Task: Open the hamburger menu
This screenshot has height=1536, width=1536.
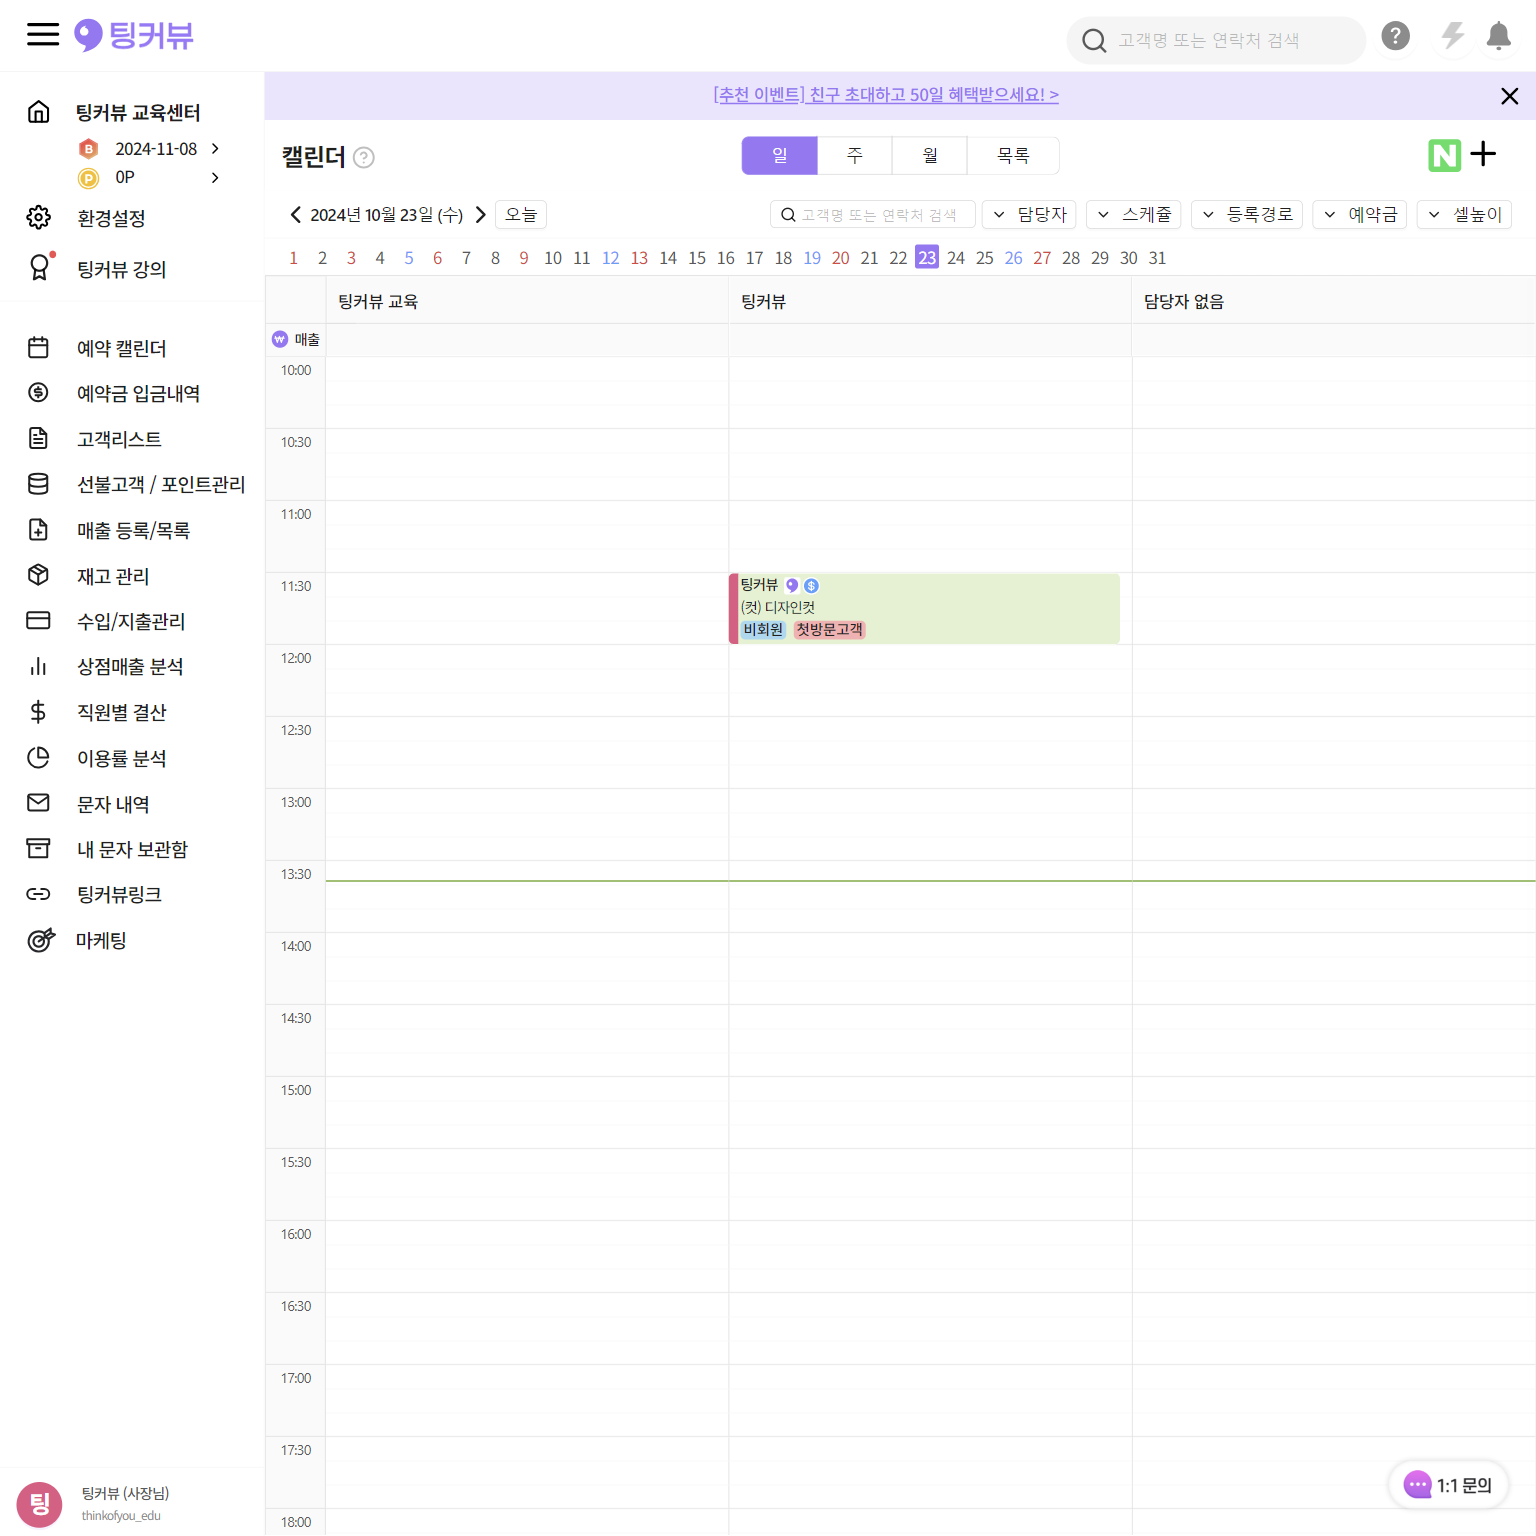Action: (x=43, y=35)
